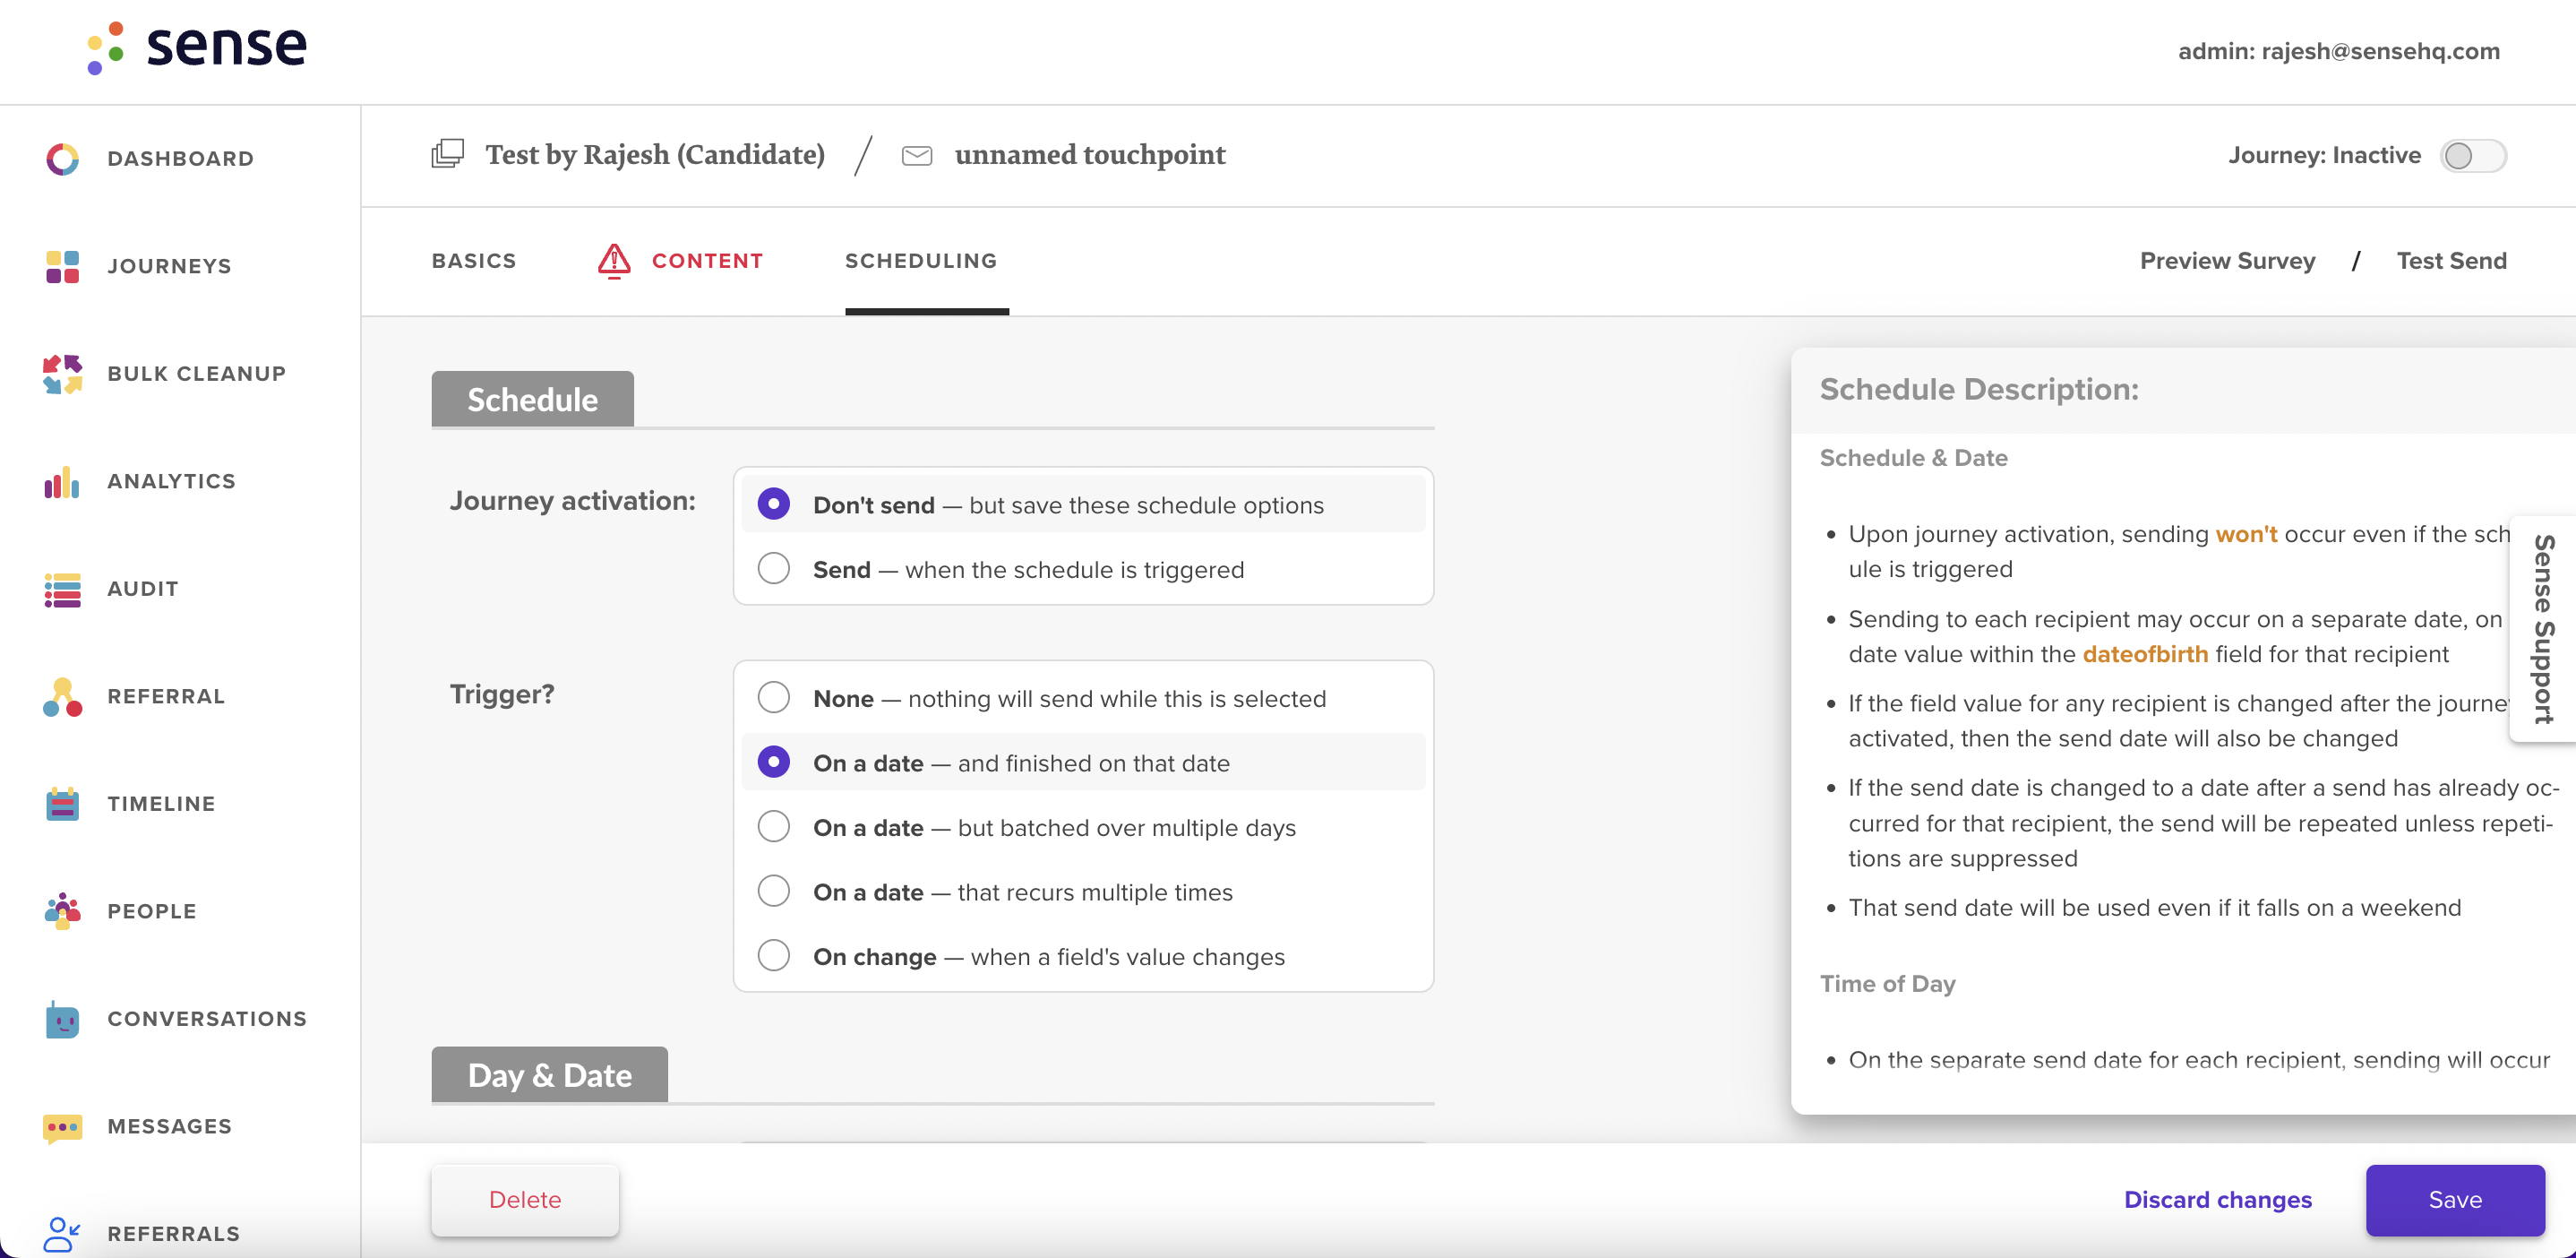Click the Save button

(2455, 1200)
